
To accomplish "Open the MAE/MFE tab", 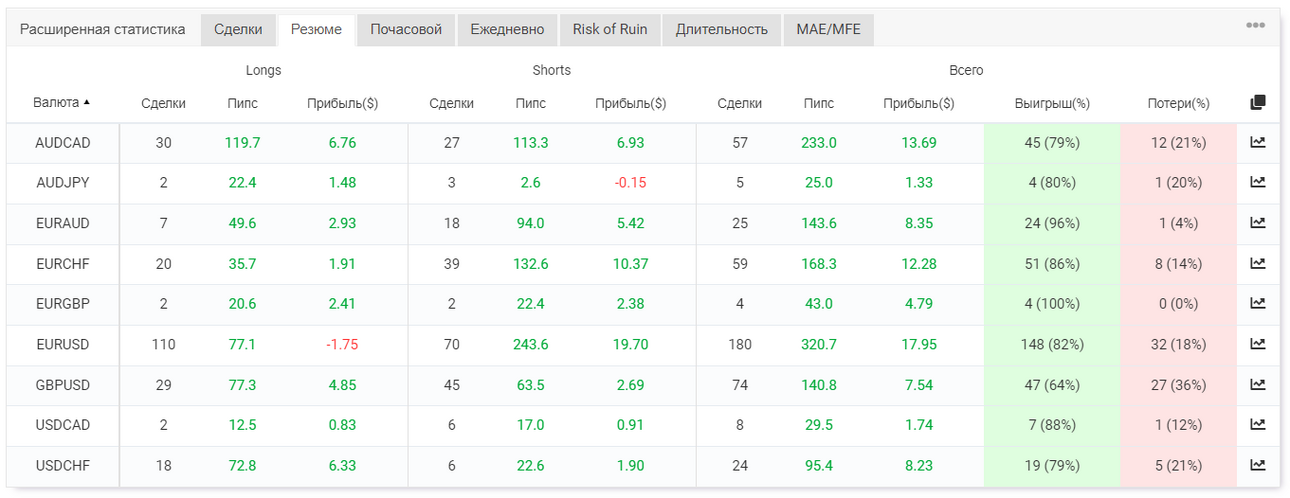I will (829, 30).
